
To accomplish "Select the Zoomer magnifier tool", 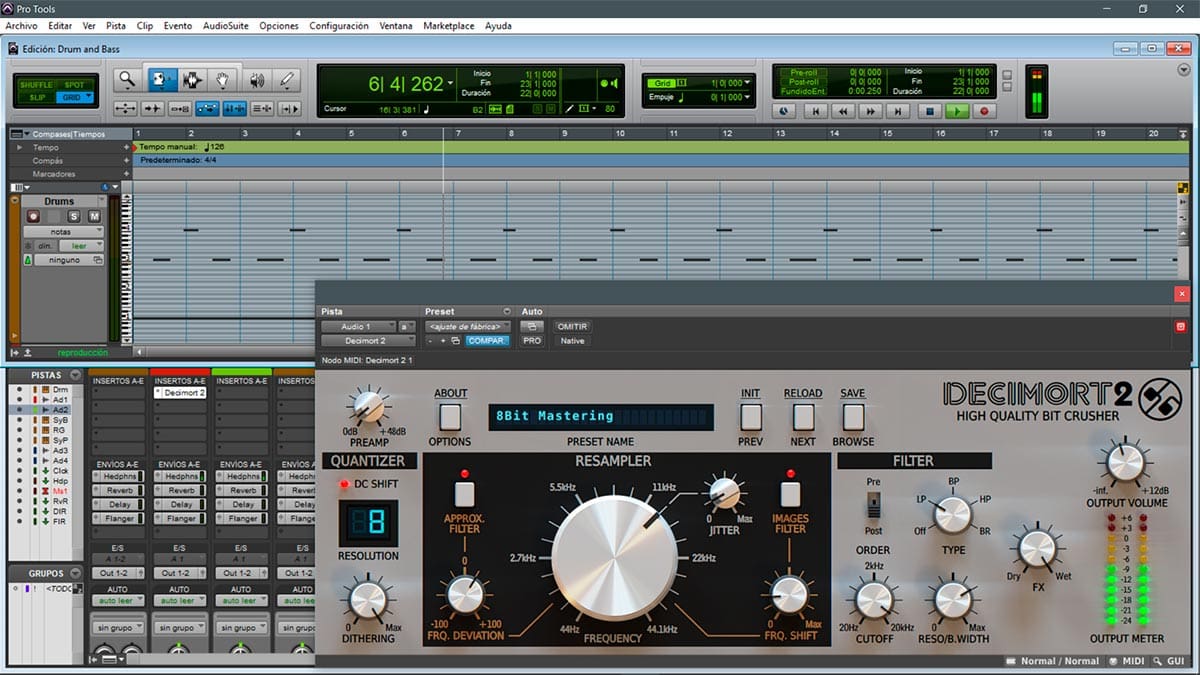I will tap(127, 80).
